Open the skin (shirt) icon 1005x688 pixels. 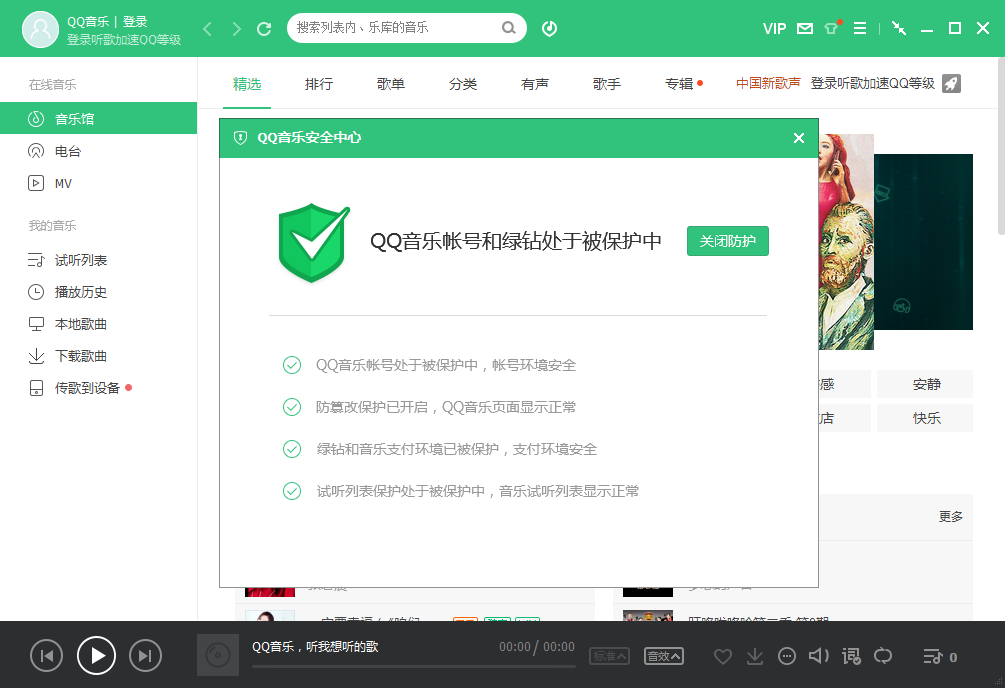tap(831, 28)
